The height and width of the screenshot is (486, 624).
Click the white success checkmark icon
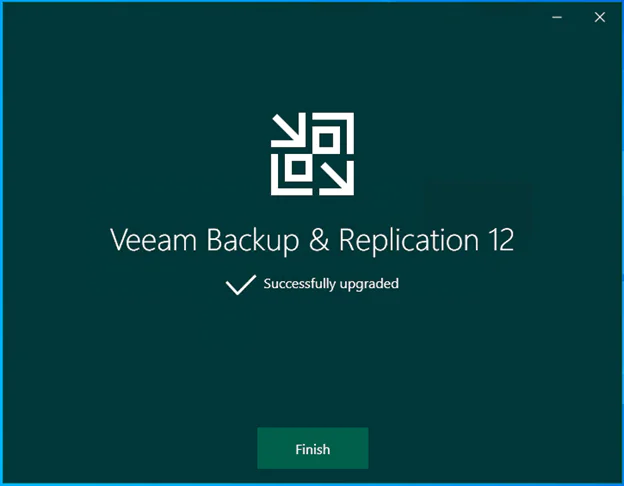[241, 285]
